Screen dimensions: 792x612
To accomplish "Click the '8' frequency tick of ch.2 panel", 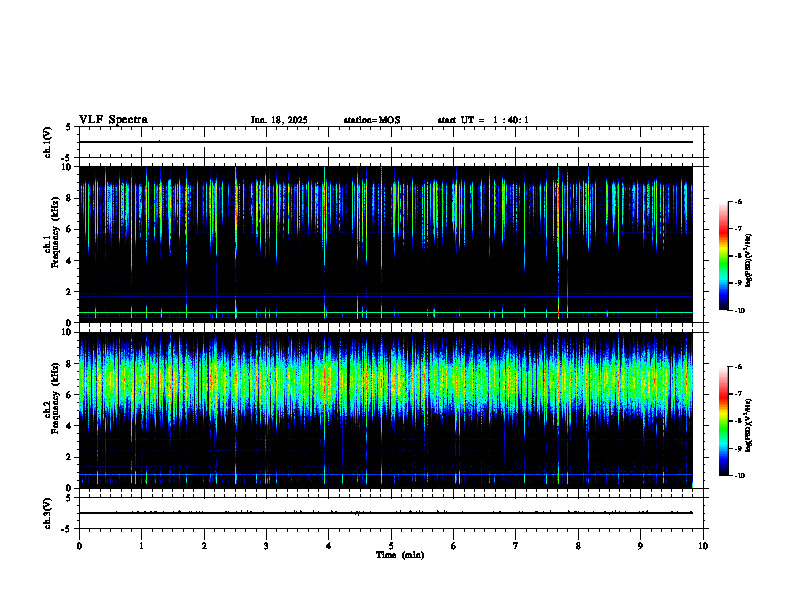I will point(70,364).
